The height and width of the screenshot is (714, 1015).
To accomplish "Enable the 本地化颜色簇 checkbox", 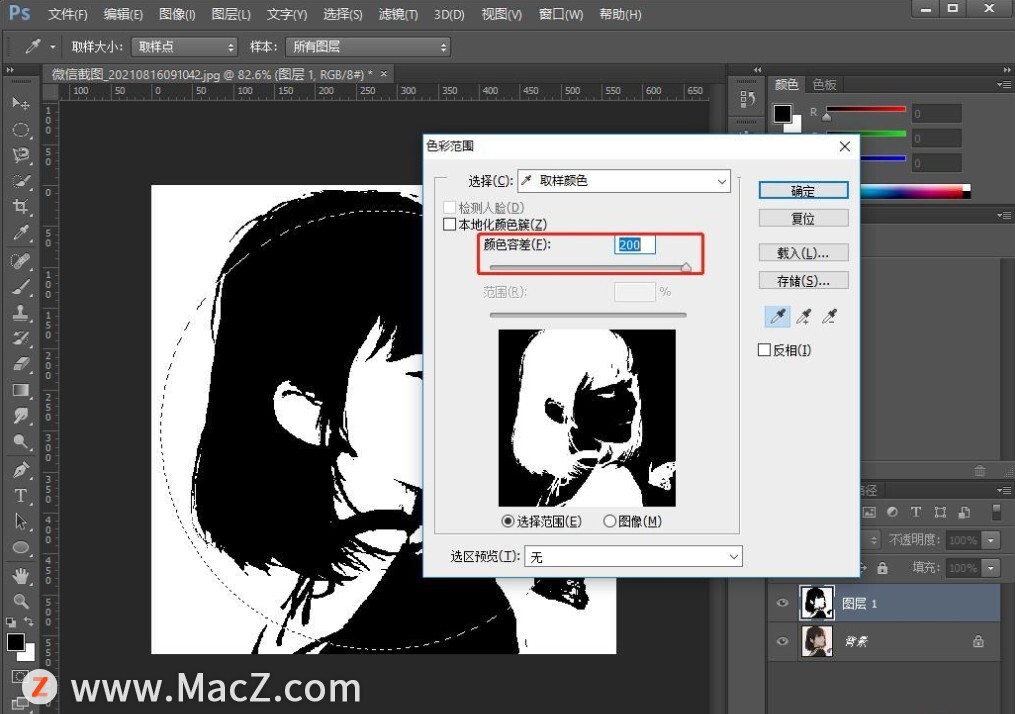I will click(x=449, y=225).
